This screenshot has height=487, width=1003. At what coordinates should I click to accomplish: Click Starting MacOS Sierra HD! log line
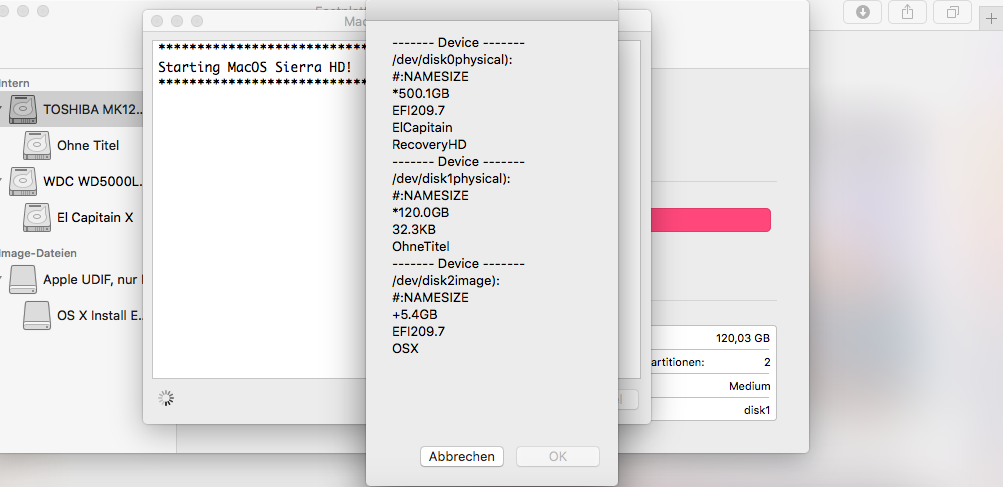(255, 67)
